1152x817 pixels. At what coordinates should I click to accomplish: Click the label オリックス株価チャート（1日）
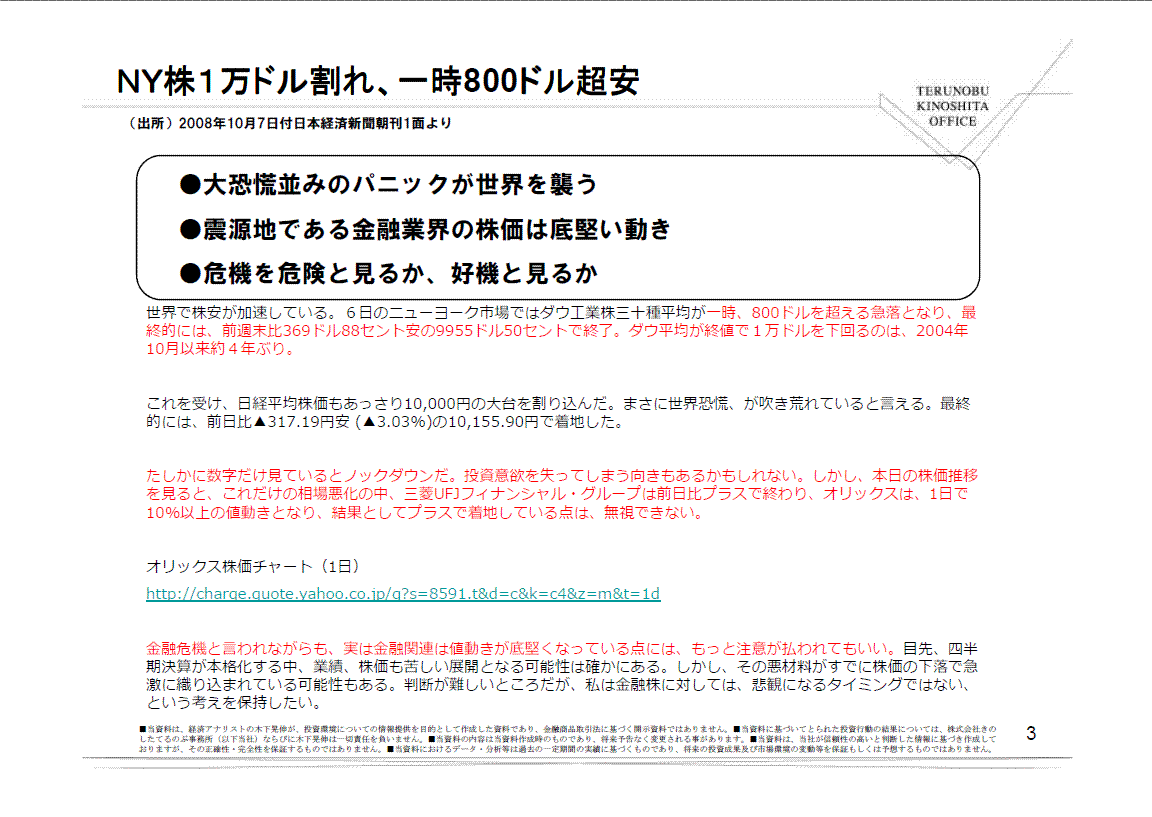[x=253, y=566]
